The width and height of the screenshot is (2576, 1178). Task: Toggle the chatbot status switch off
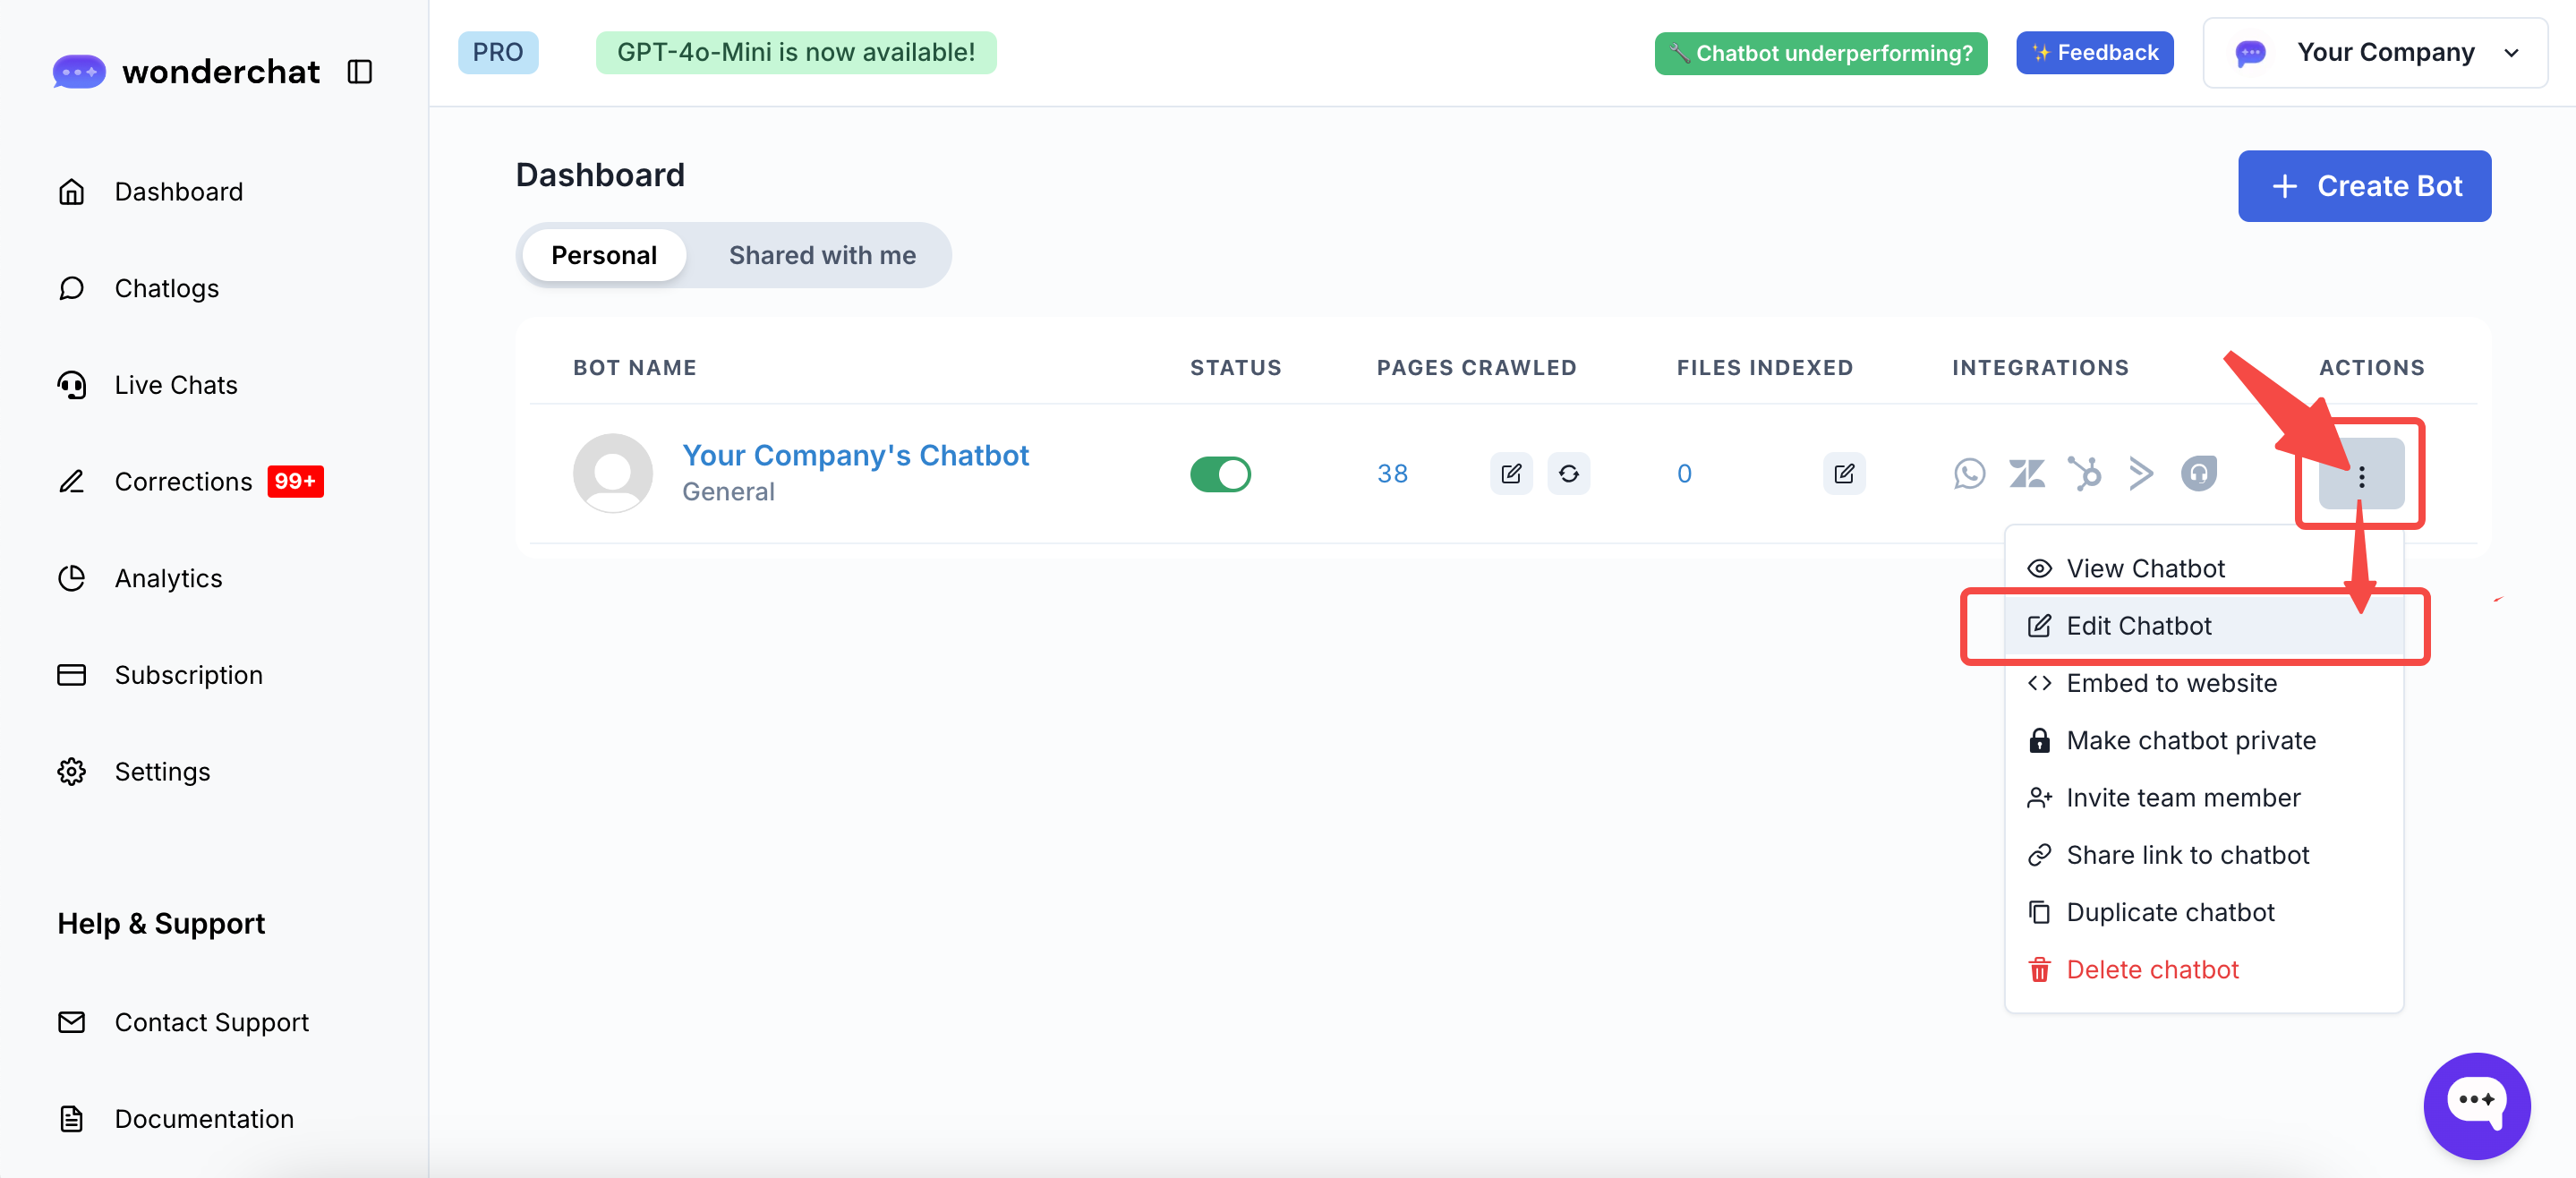click(1220, 473)
